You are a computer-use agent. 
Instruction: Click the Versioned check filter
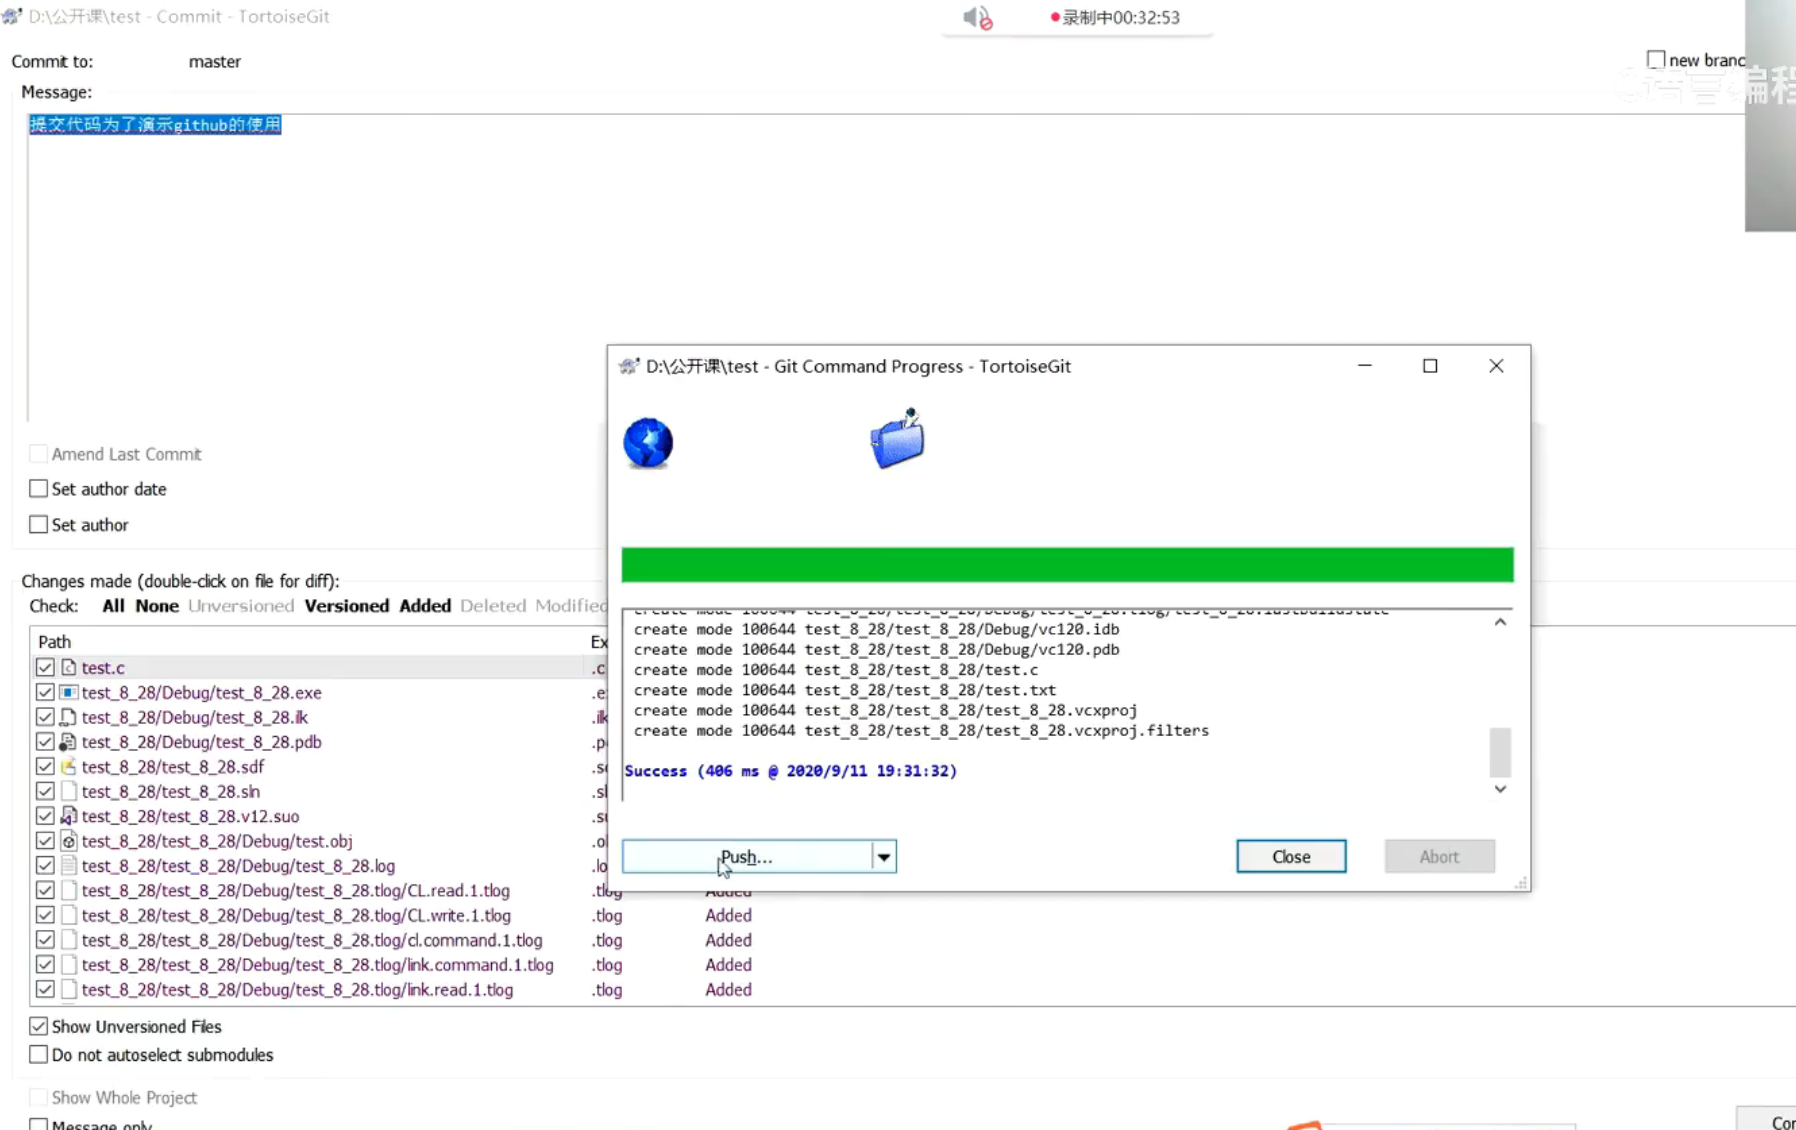click(347, 606)
